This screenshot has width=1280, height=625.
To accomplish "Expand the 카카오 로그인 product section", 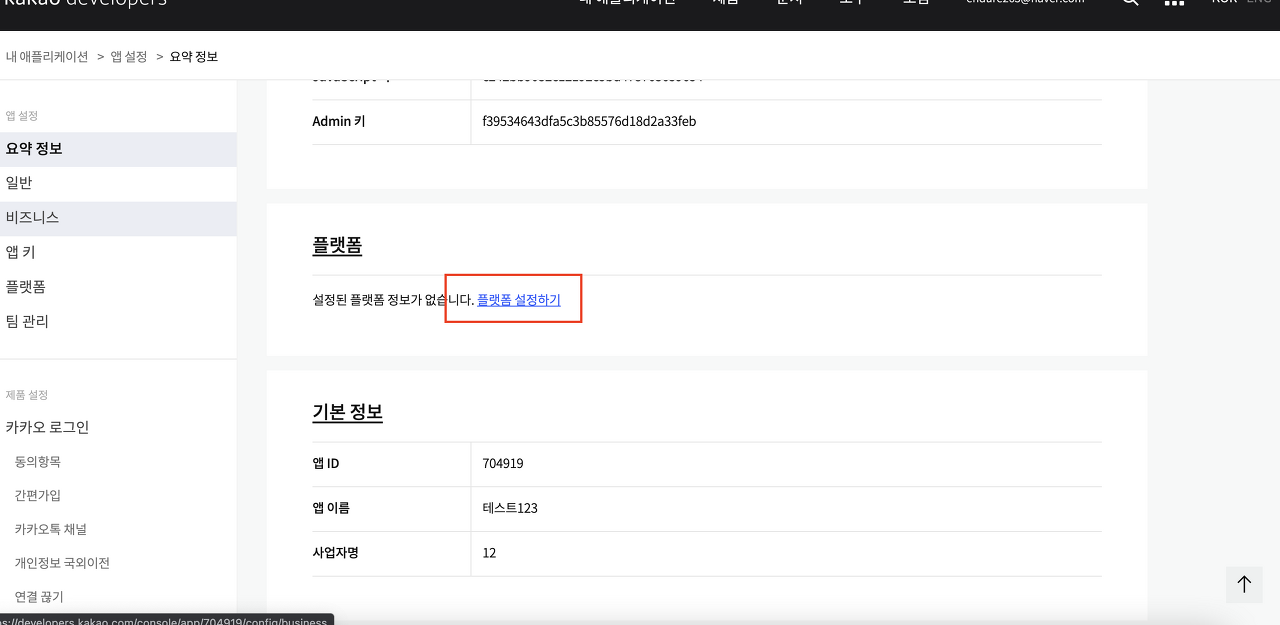I will tap(47, 427).
